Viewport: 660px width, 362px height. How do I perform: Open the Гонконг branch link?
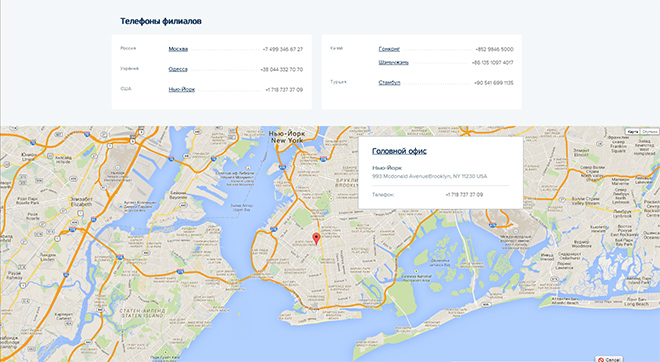(x=389, y=49)
